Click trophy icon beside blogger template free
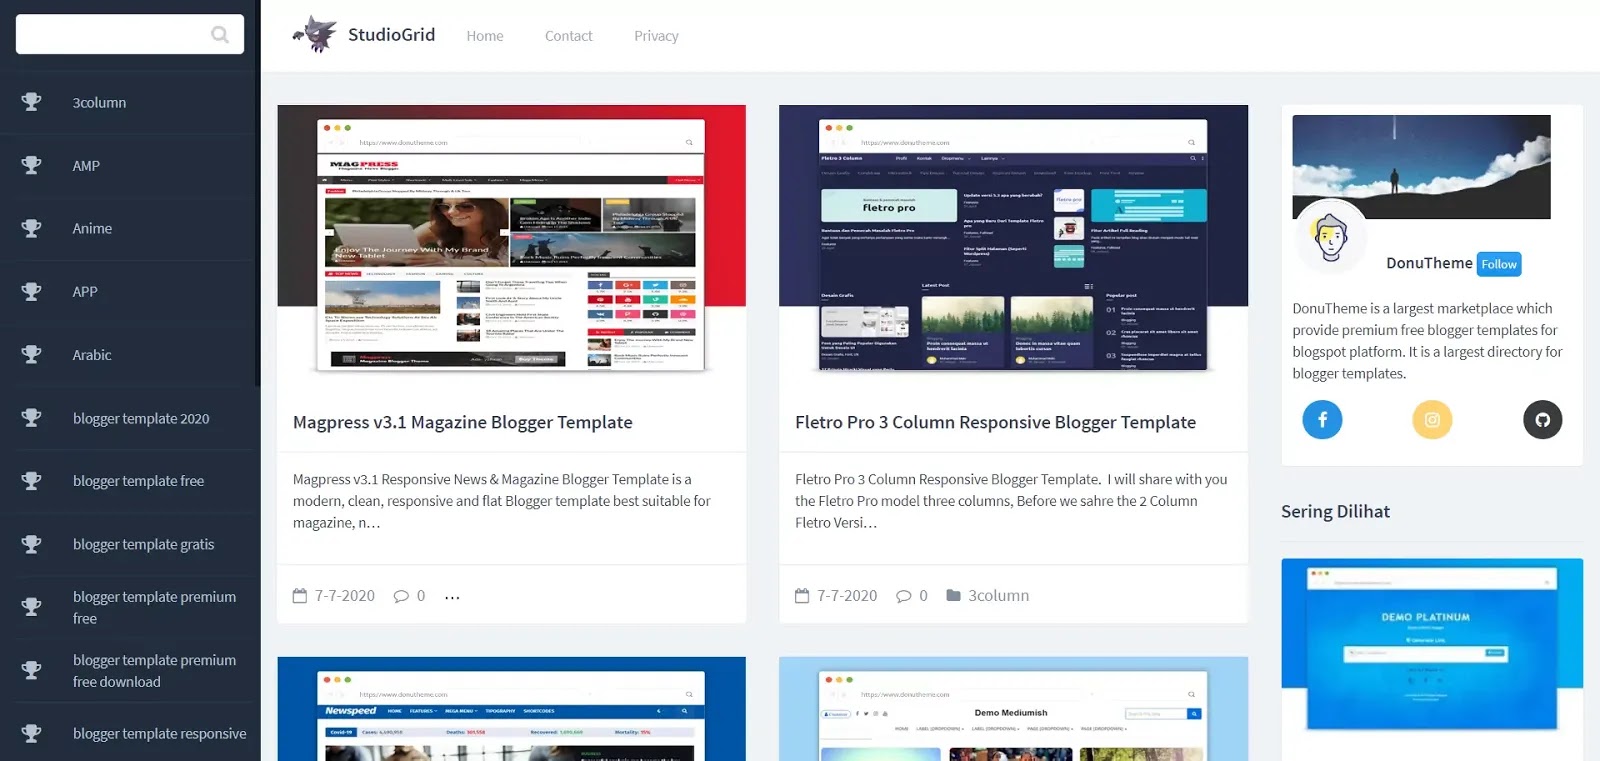1600x761 pixels. [32, 481]
